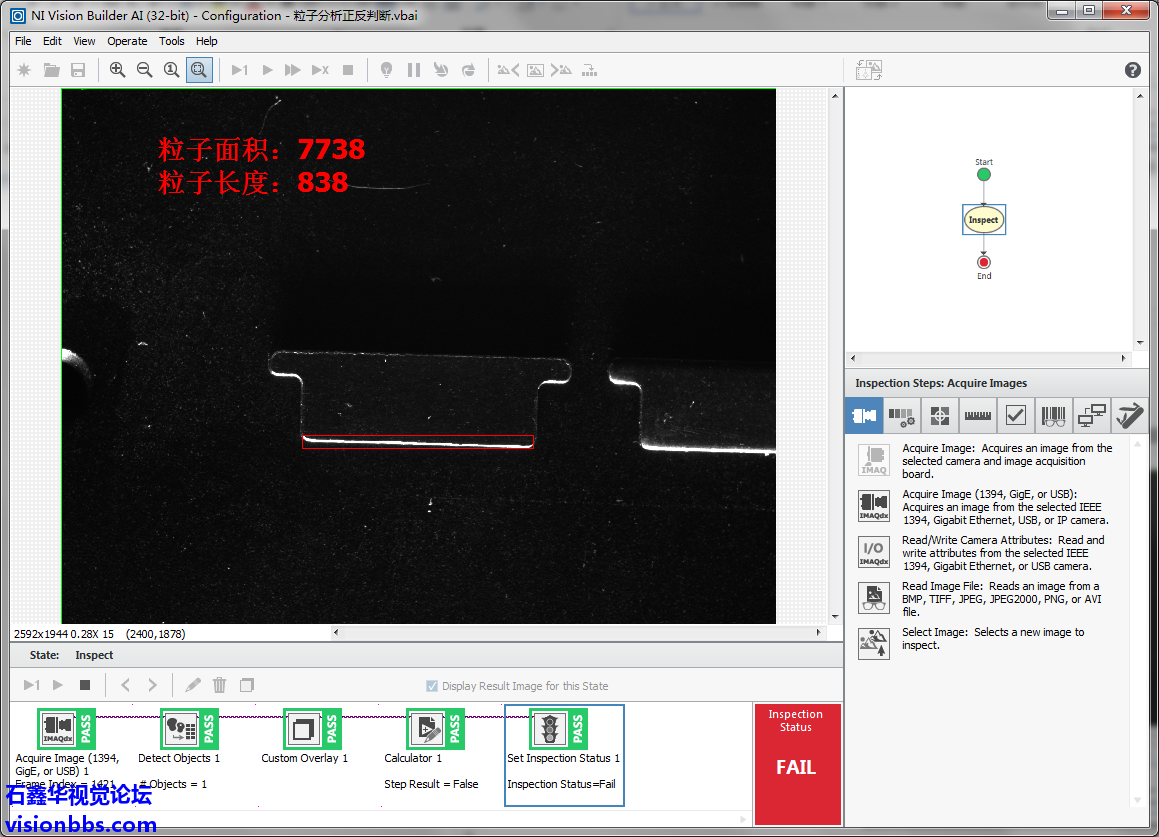Select the Zoom to Fit tool
The height and width of the screenshot is (837, 1159).
[199, 70]
